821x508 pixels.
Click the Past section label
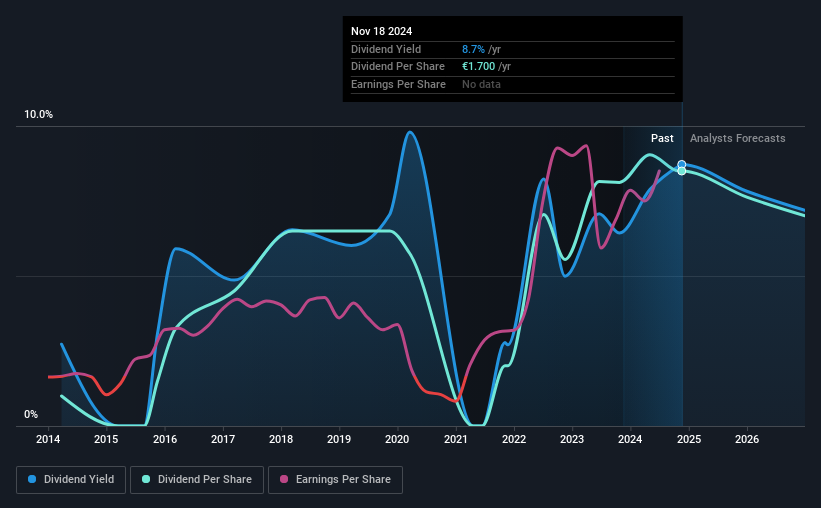[x=662, y=138]
